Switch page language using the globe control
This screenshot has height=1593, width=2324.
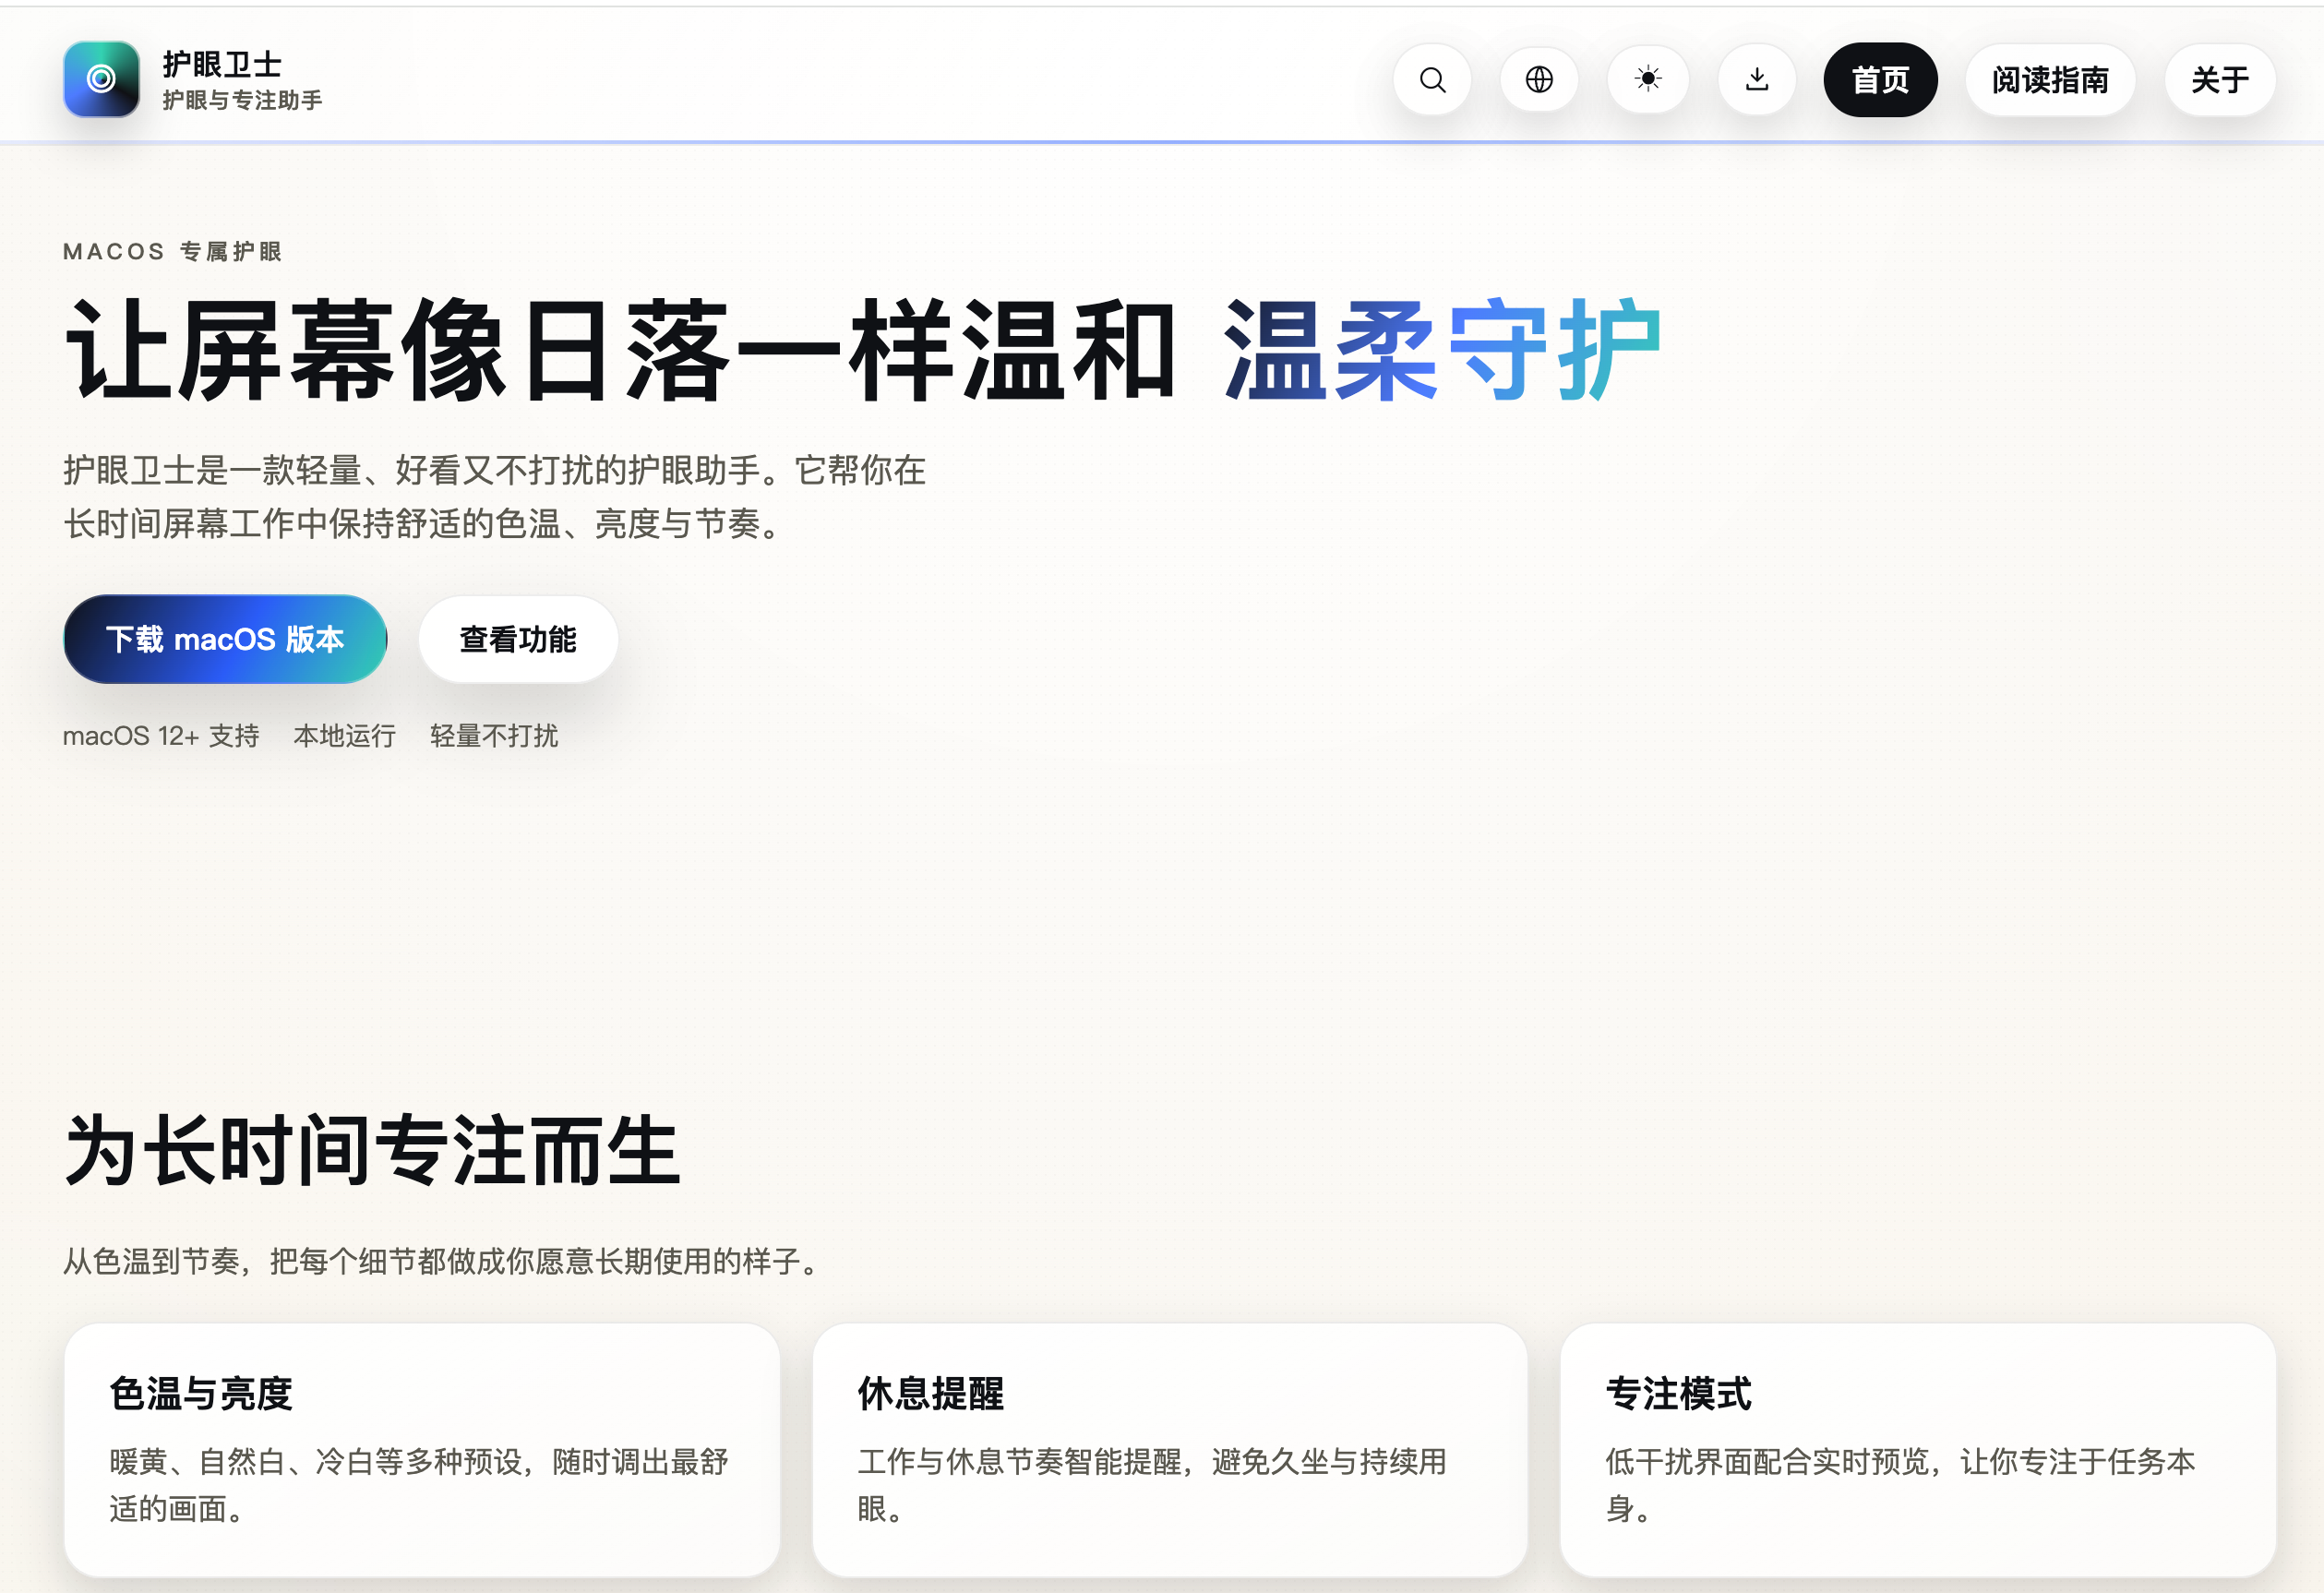point(1540,80)
